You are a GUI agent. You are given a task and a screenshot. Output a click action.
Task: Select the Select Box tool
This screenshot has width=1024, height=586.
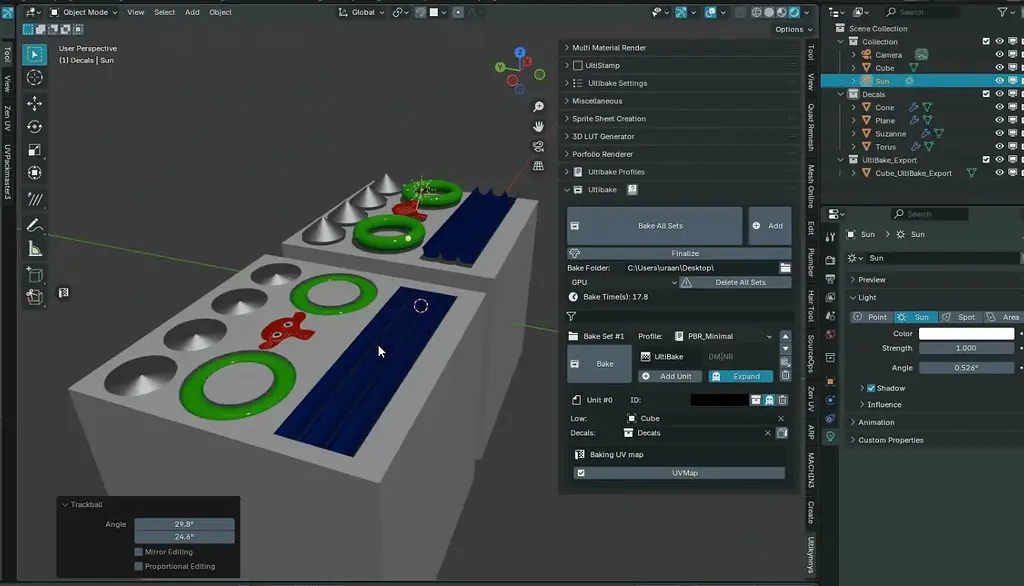click(35, 54)
